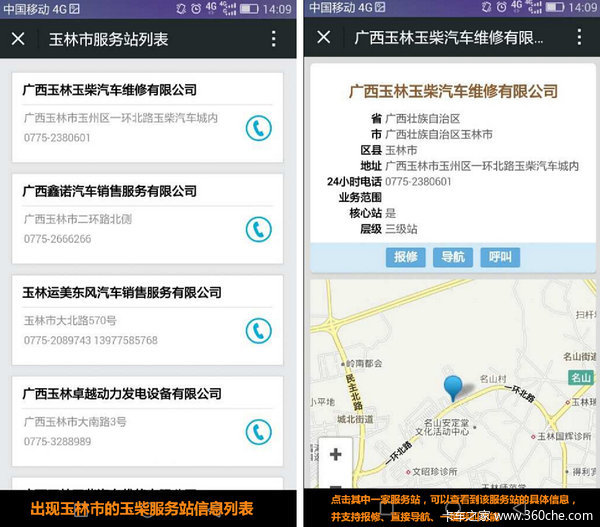The height and width of the screenshot is (527, 600).
Task: Tap the orange company name heading
Action: pyautogui.click(x=453, y=91)
